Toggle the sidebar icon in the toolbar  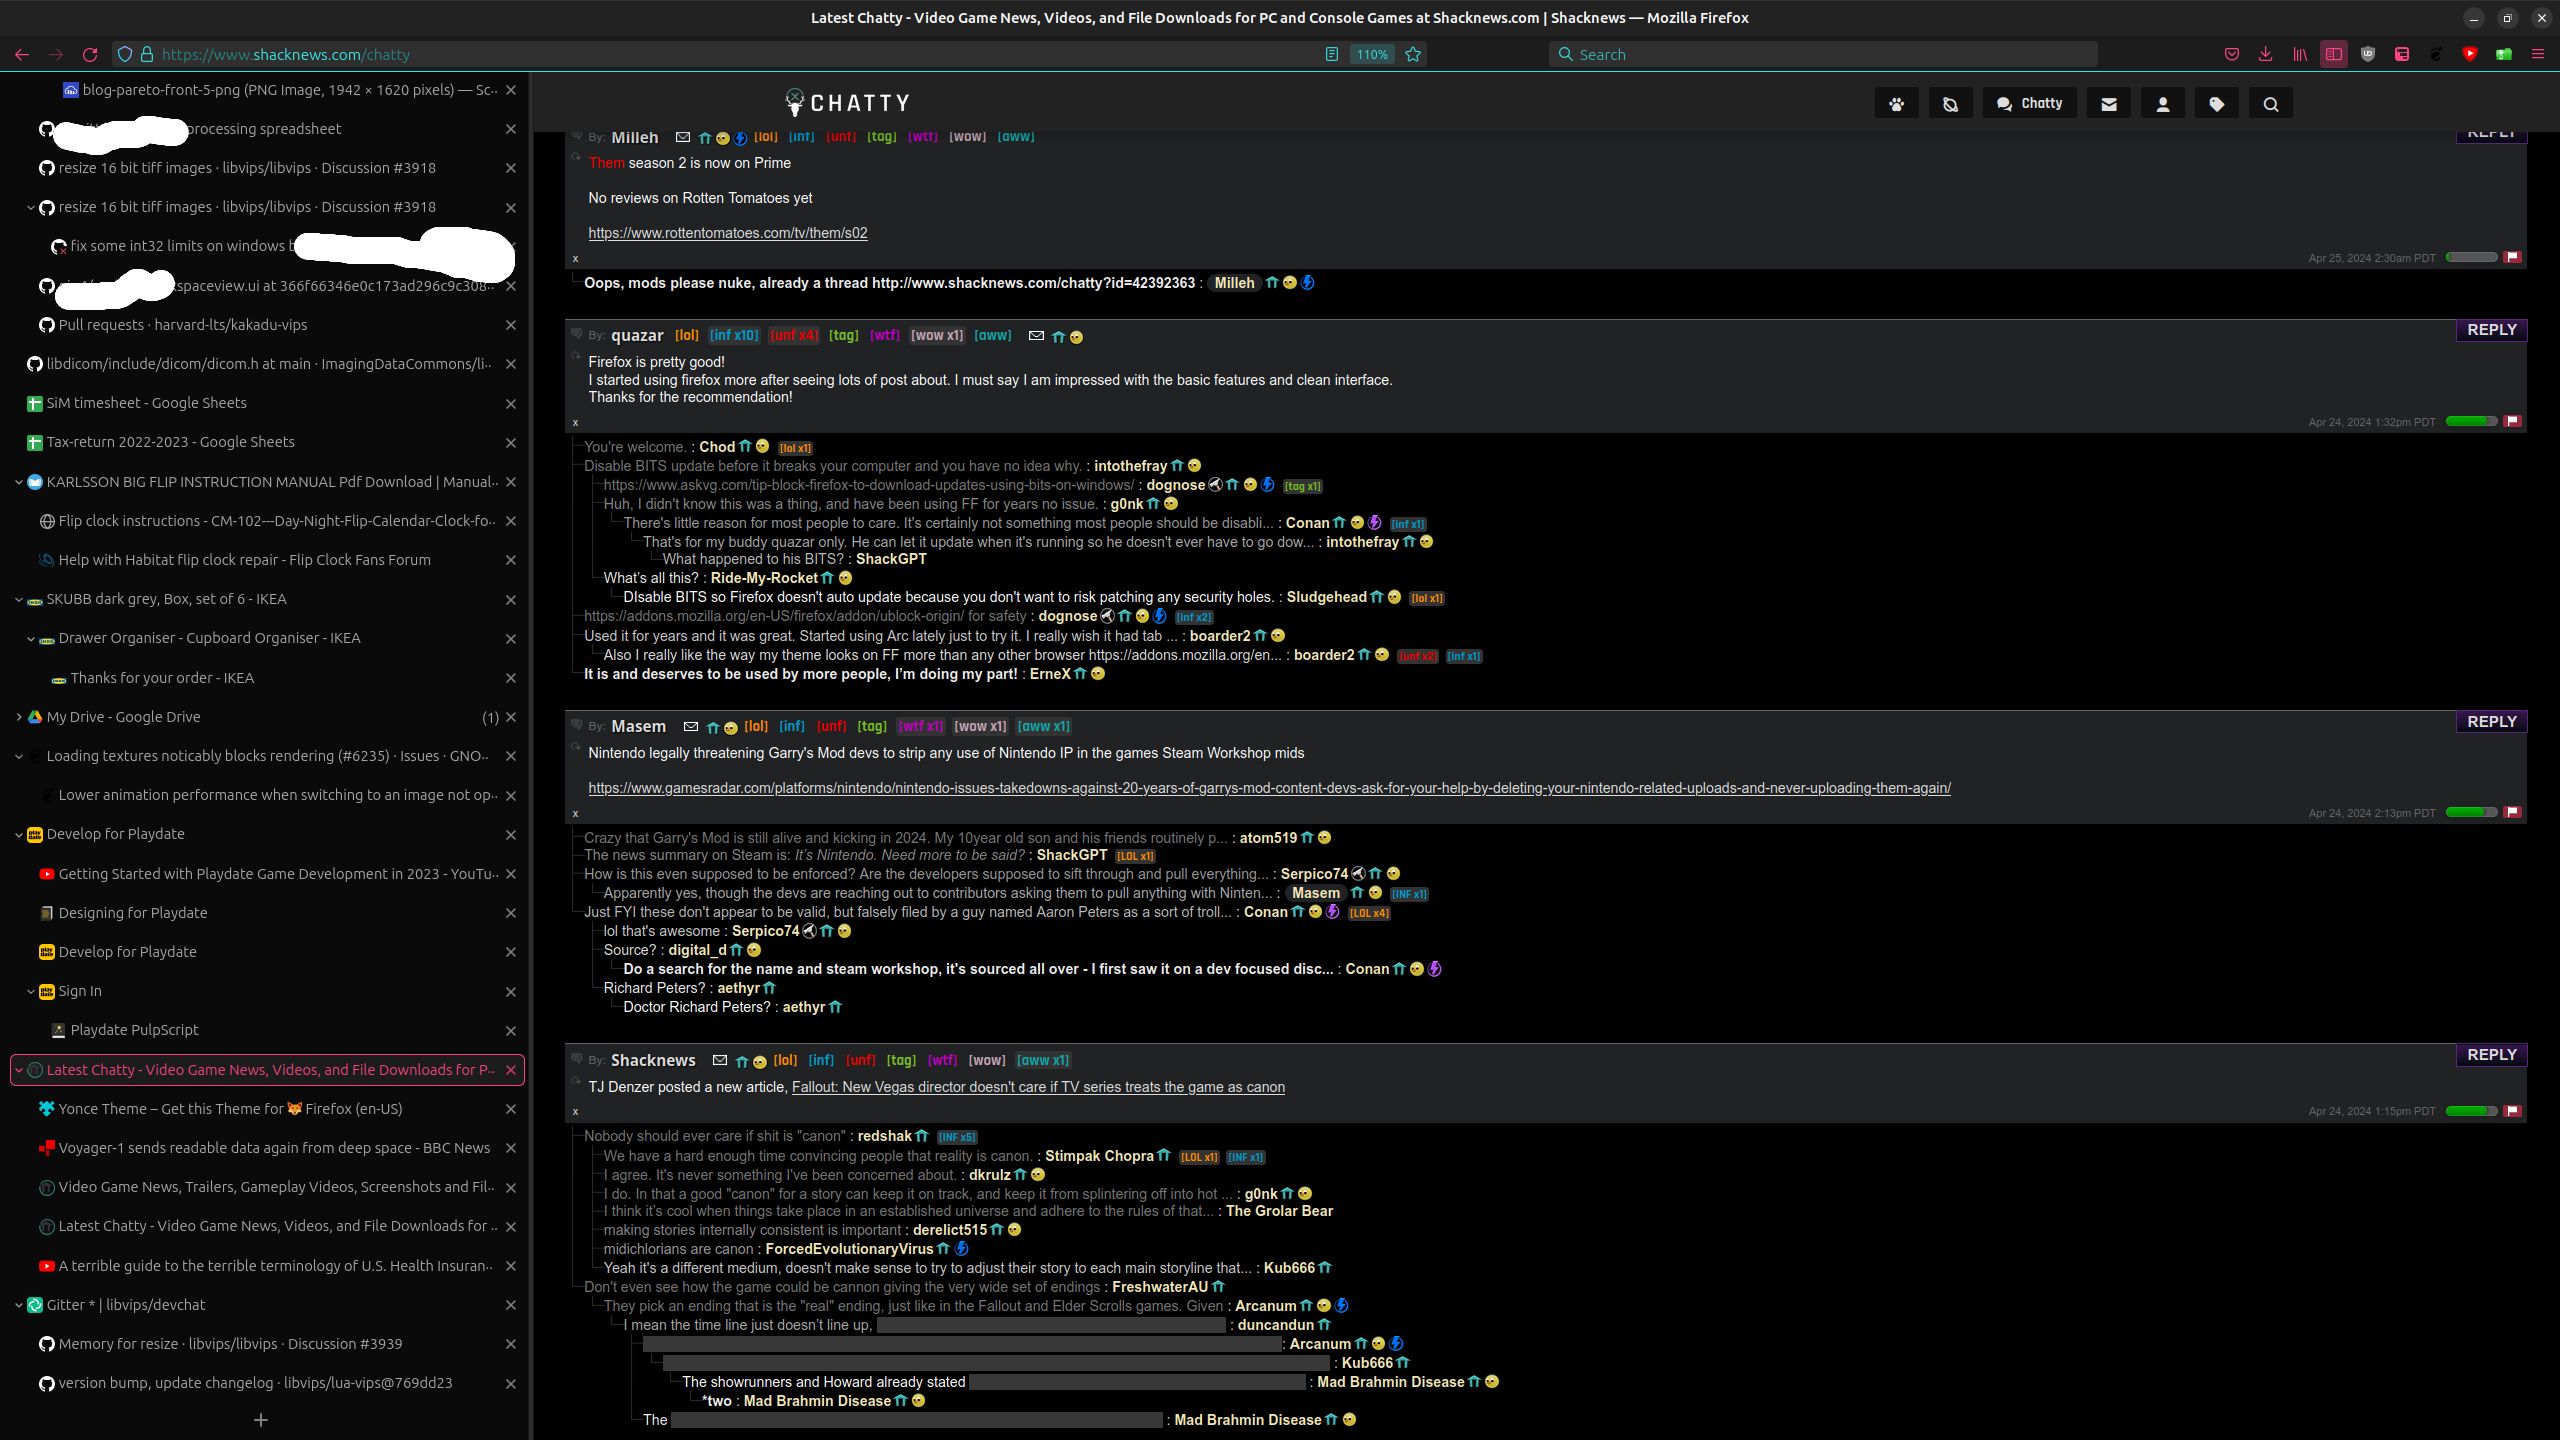[x=2334, y=54]
